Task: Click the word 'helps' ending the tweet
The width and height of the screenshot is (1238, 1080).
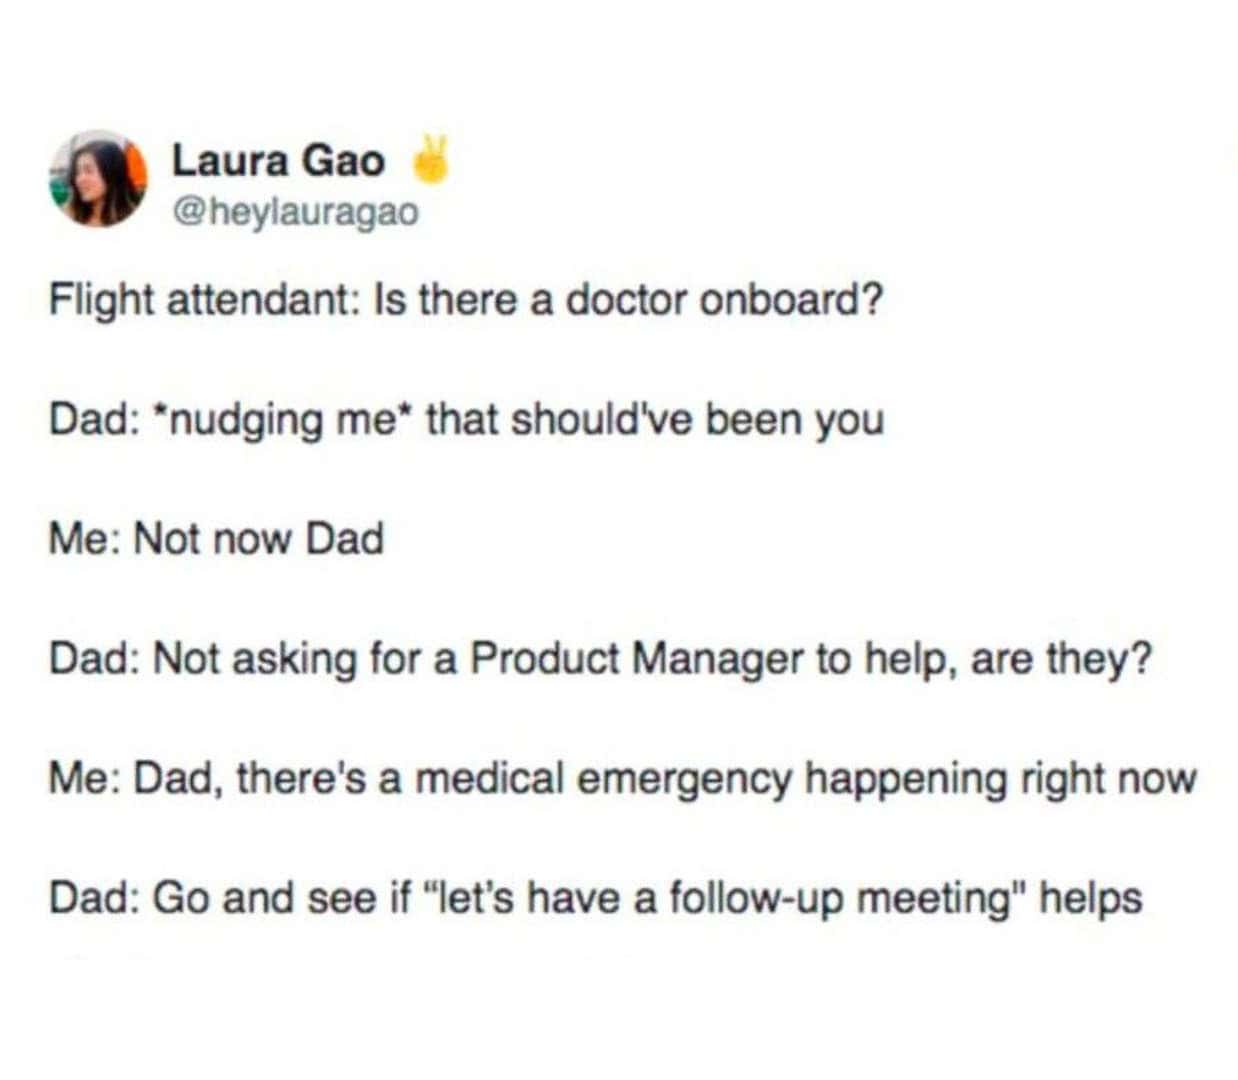Action: [1091, 899]
